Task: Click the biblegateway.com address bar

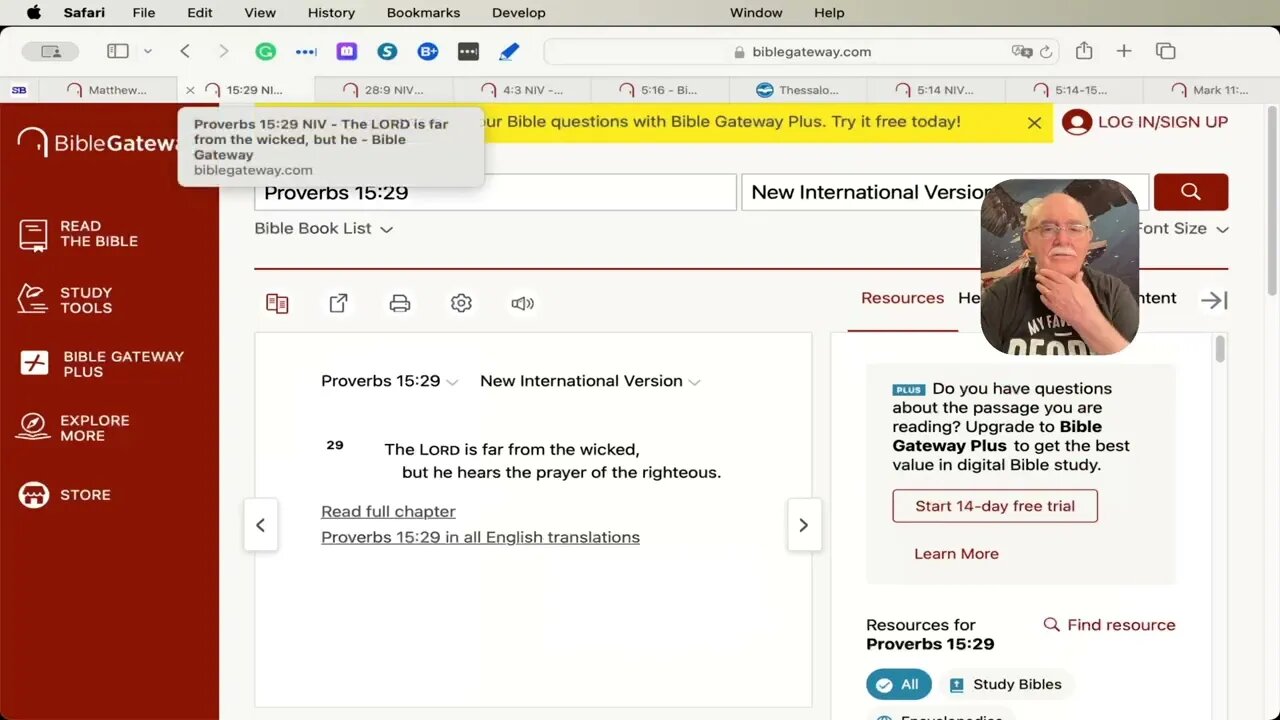Action: pos(801,52)
